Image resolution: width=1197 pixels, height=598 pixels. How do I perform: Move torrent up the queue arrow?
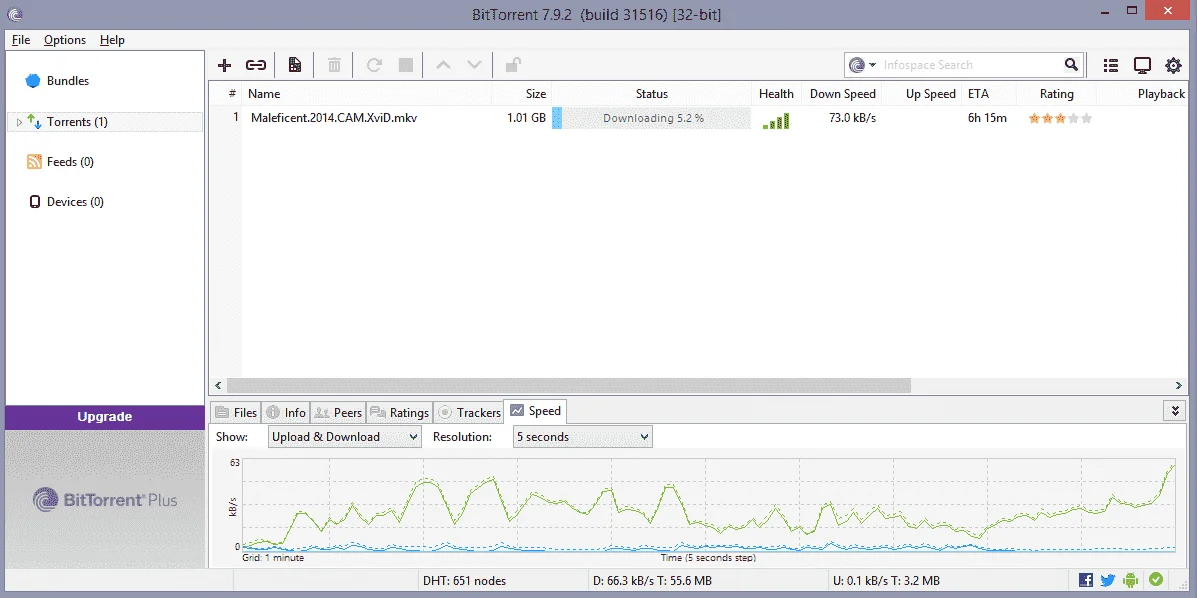[x=443, y=65]
